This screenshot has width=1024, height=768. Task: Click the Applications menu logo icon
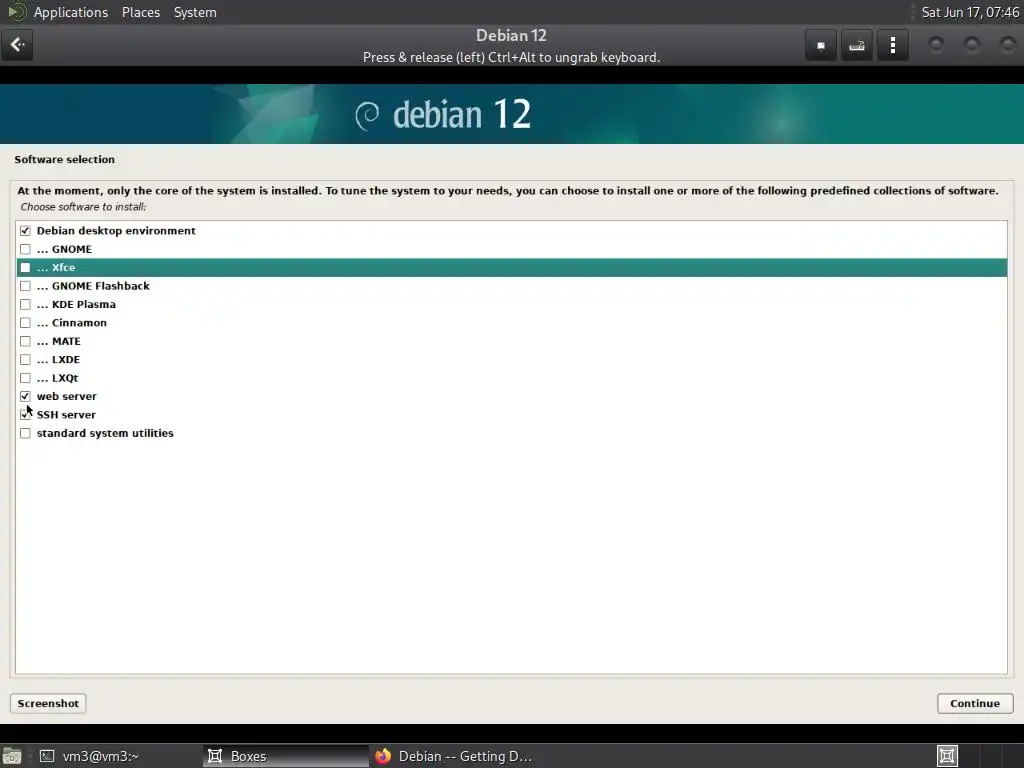(x=16, y=12)
